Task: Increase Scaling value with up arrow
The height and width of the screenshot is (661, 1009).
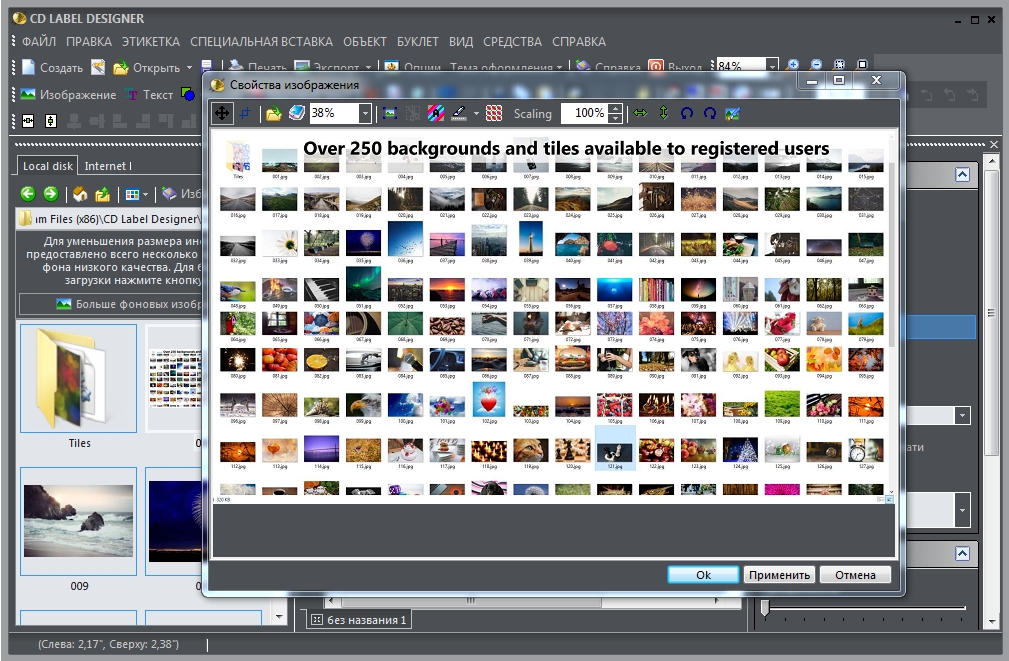Action: [616, 109]
